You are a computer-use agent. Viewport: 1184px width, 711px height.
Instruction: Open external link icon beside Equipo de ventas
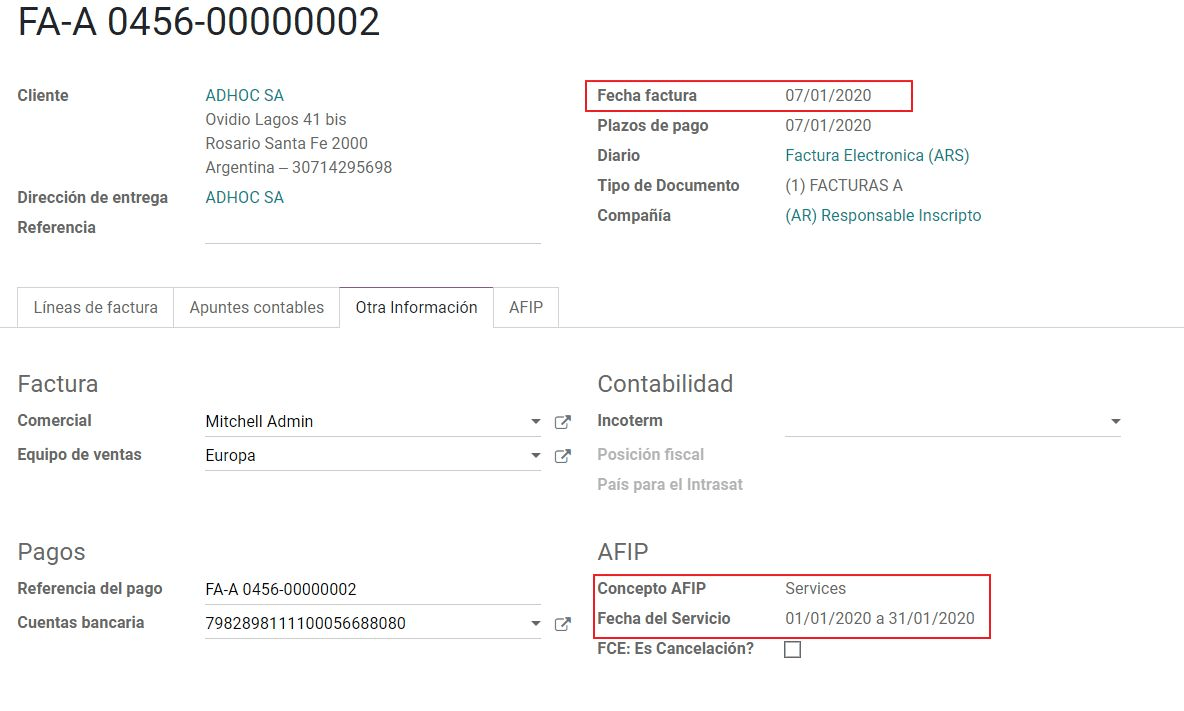click(563, 456)
